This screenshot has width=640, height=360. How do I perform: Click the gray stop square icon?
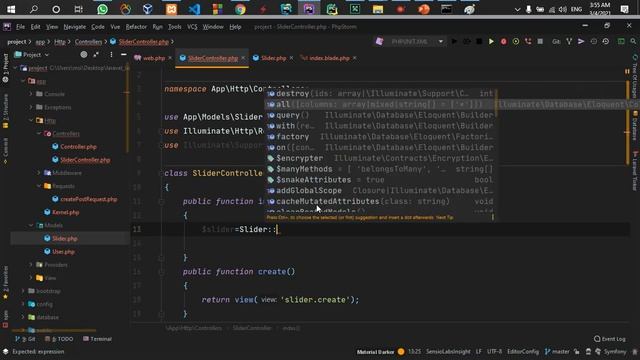(x=540, y=42)
